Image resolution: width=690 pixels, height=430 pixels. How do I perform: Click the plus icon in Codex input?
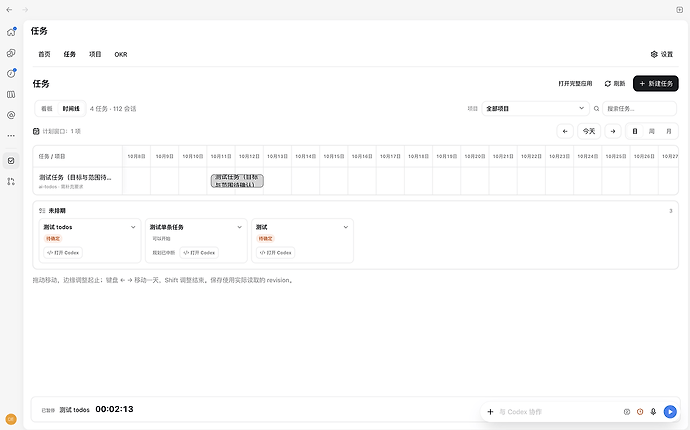point(490,412)
